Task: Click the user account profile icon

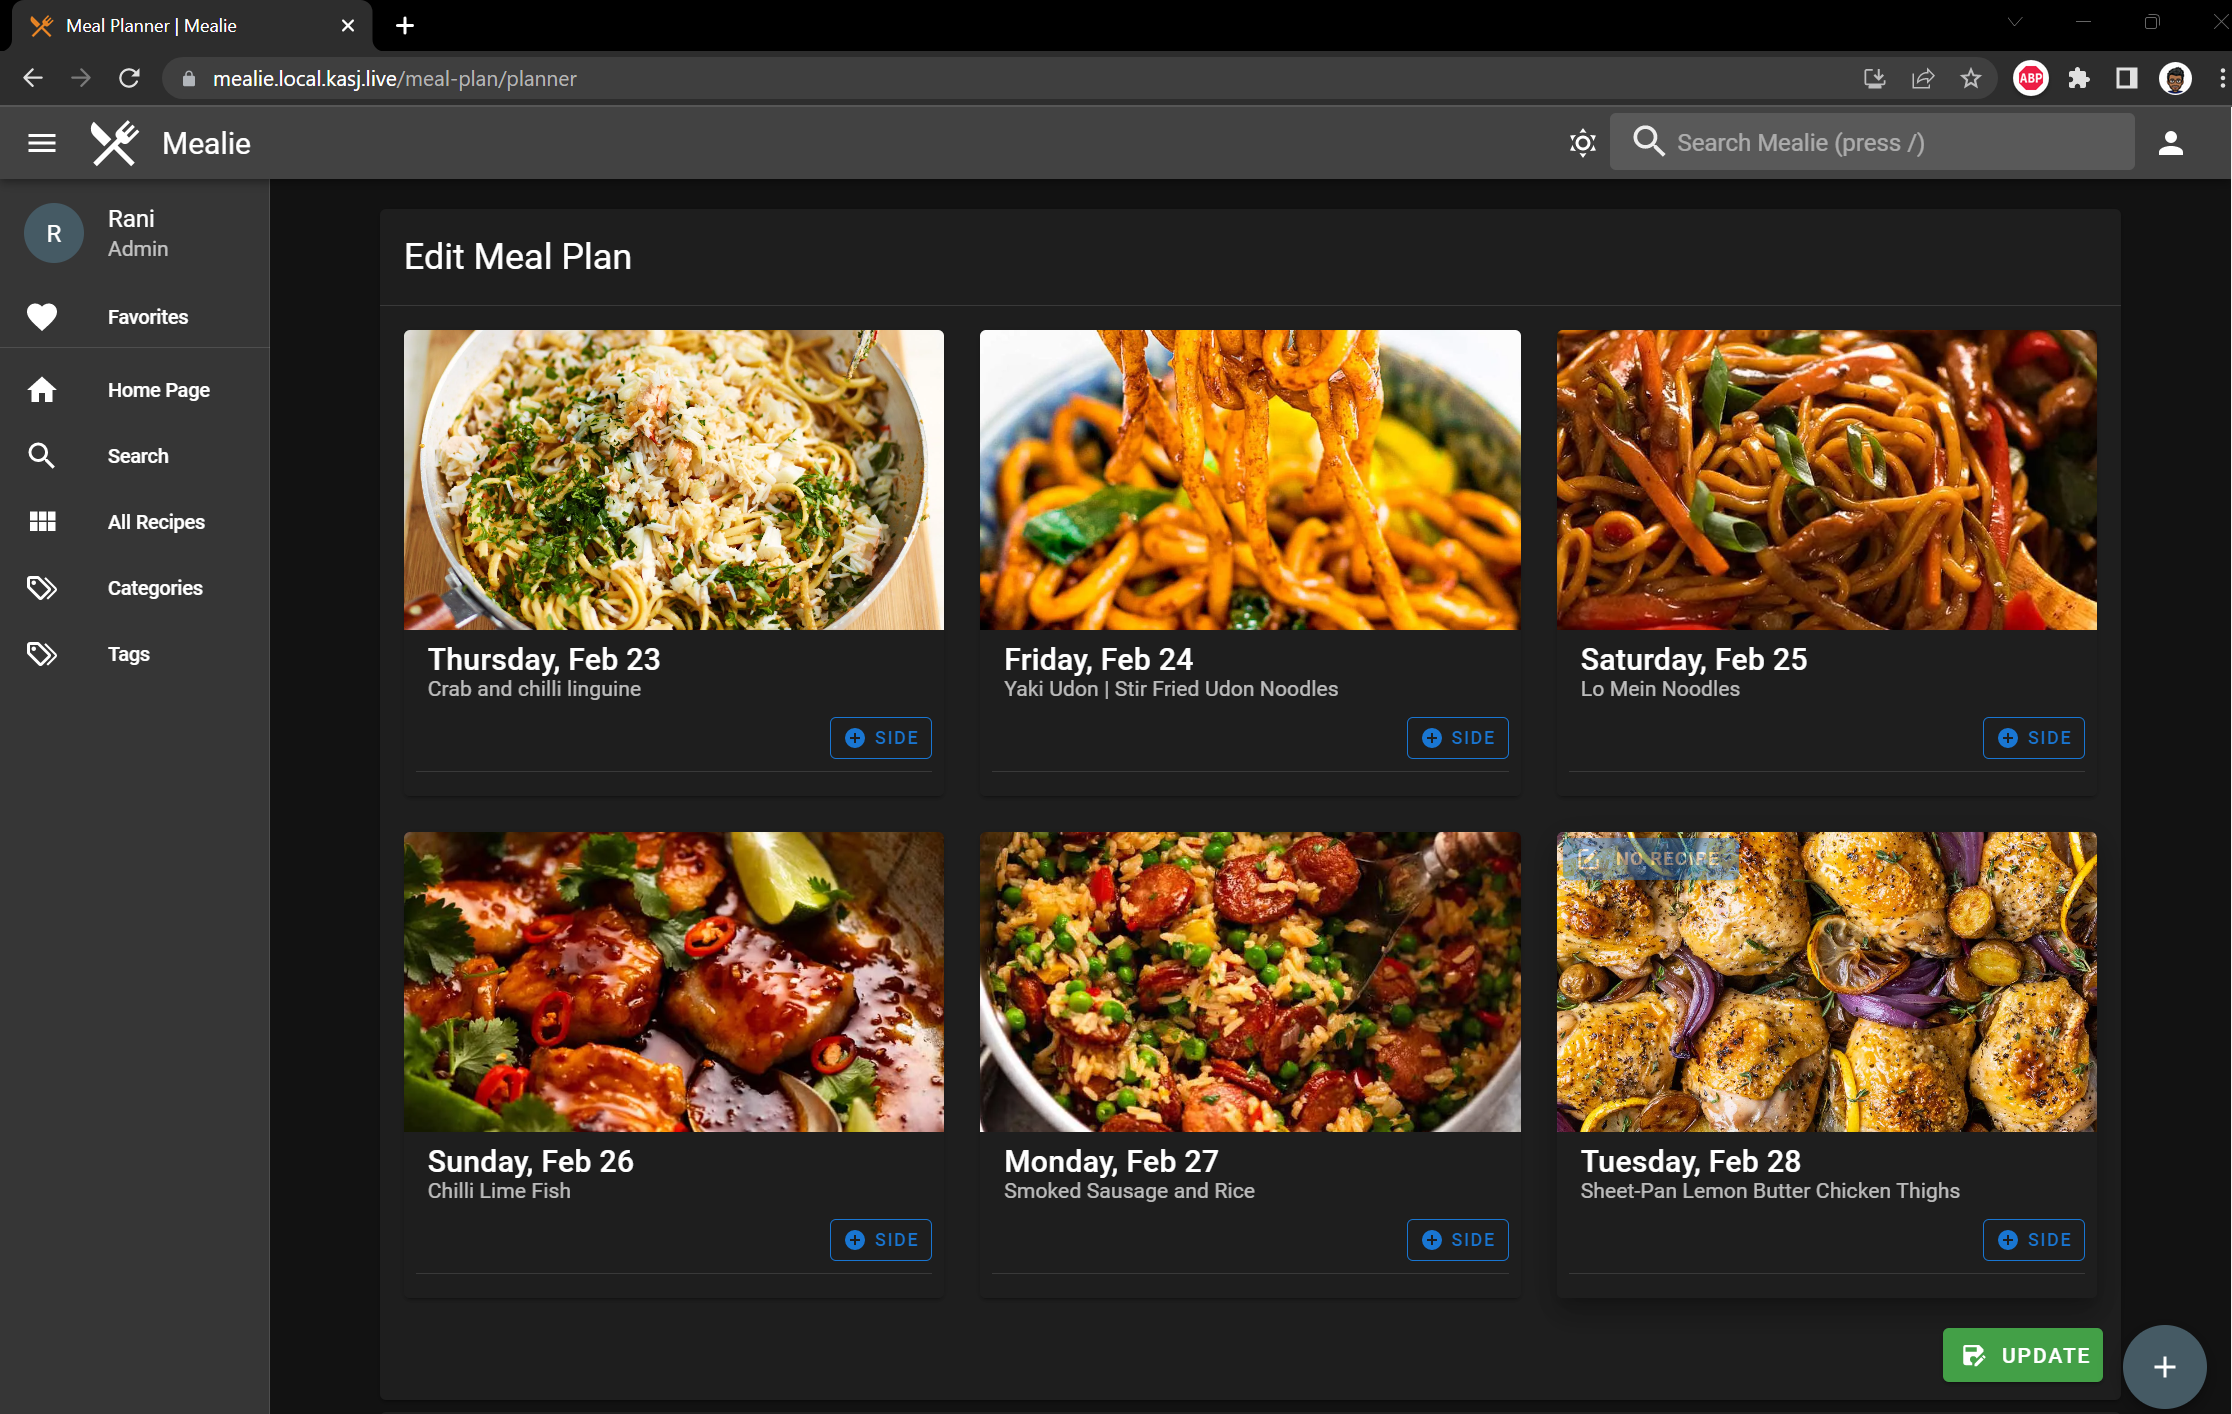Action: 2170,143
